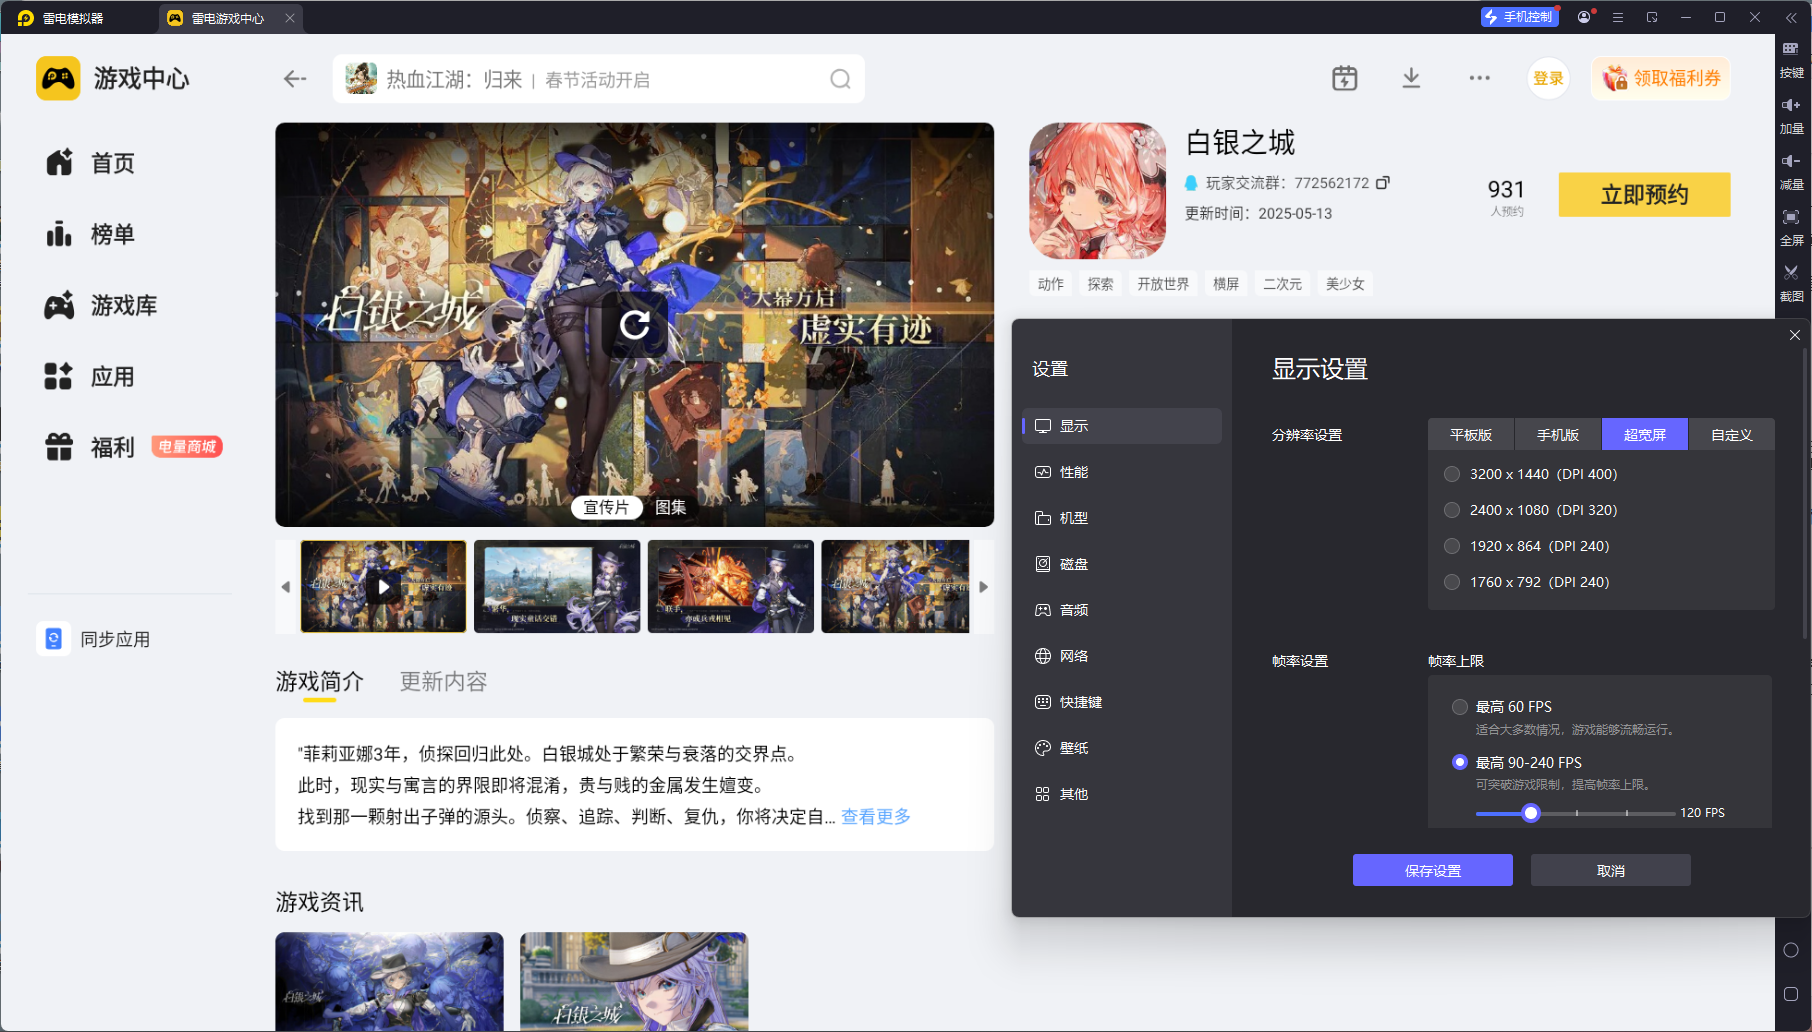The image size is (1812, 1032).
Task: Toggle 全屏 fullscreen mode
Action: click(1791, 227)
